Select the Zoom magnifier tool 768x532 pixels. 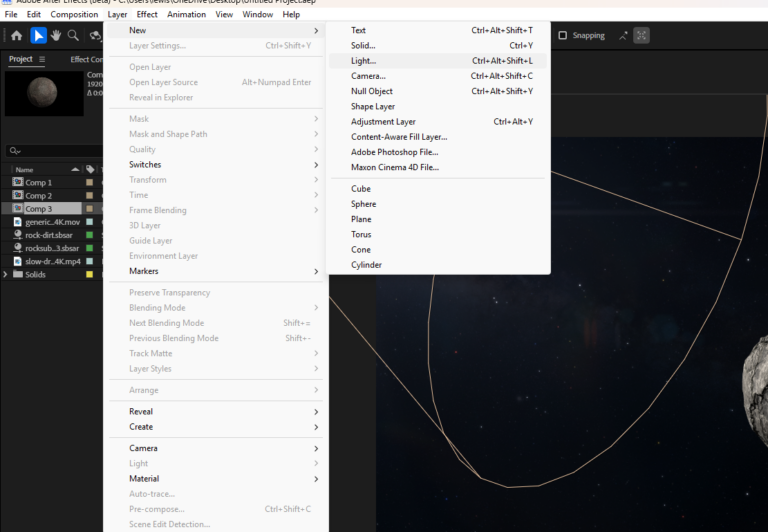73,35
